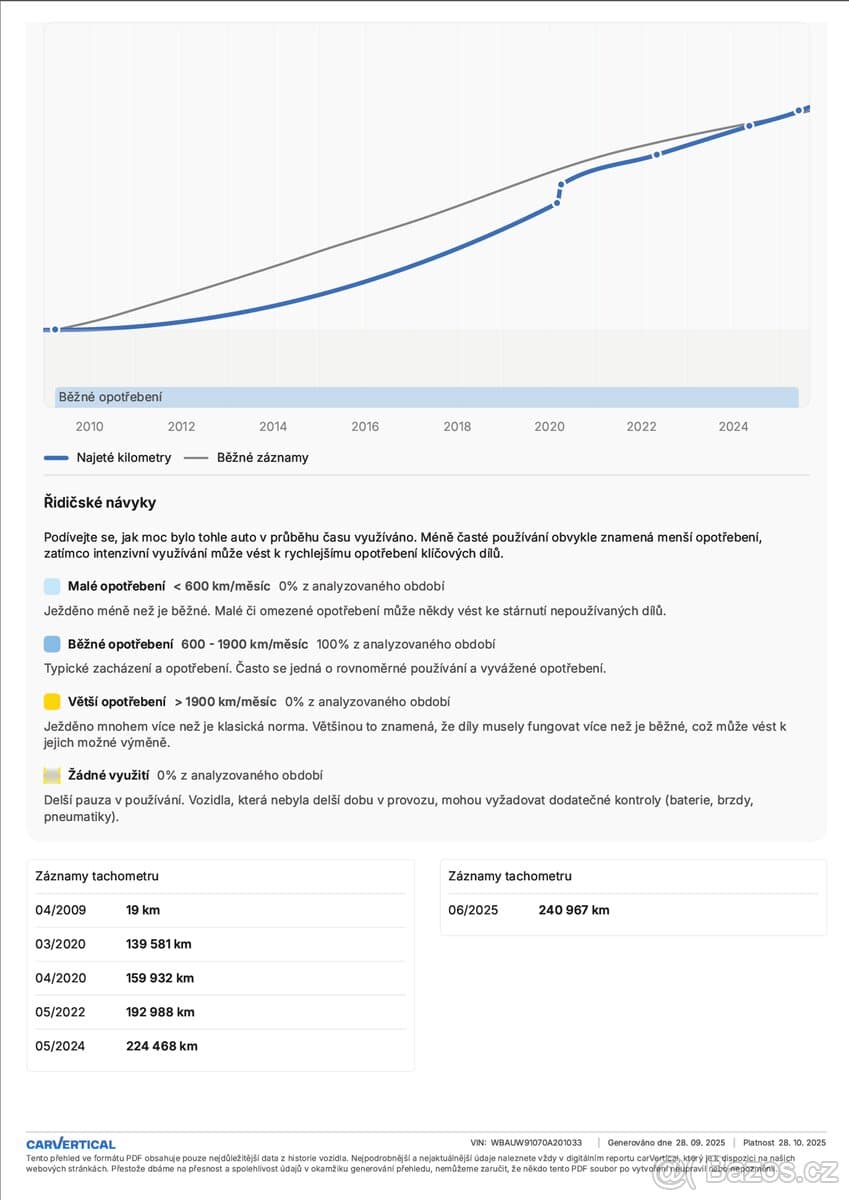
Task: Click the 2024 data point on blue line
Action: coord(749,126)
